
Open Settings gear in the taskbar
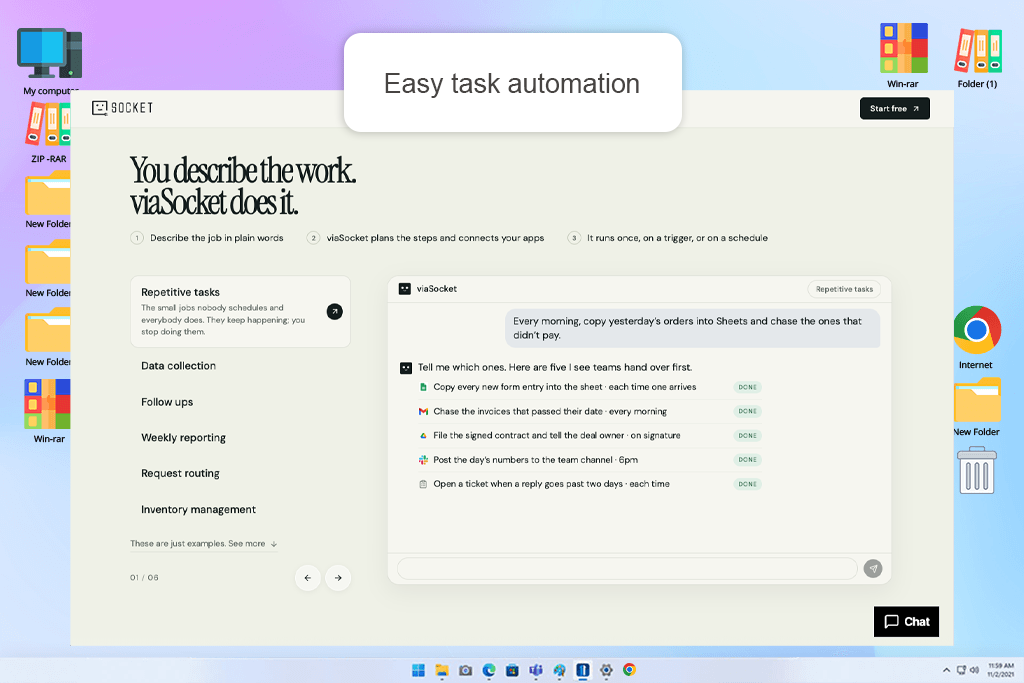606,670
